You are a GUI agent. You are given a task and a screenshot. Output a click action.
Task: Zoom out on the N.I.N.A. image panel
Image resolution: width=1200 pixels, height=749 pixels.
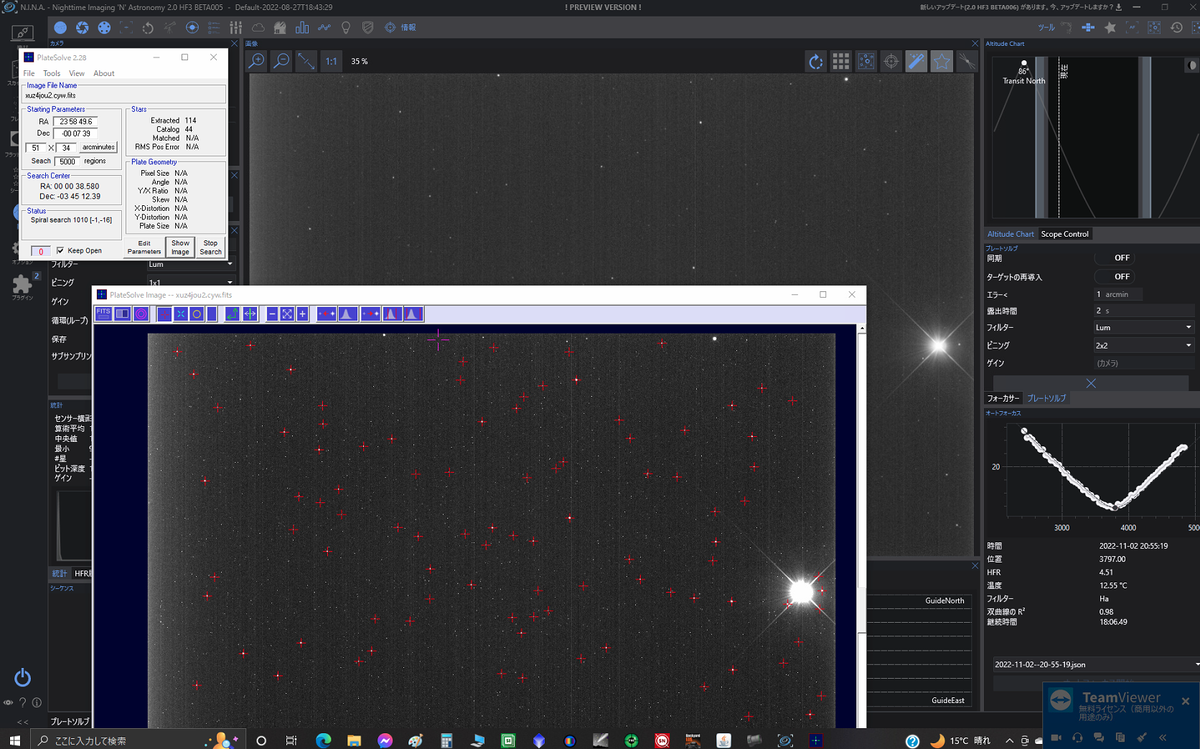click(281, 61)
